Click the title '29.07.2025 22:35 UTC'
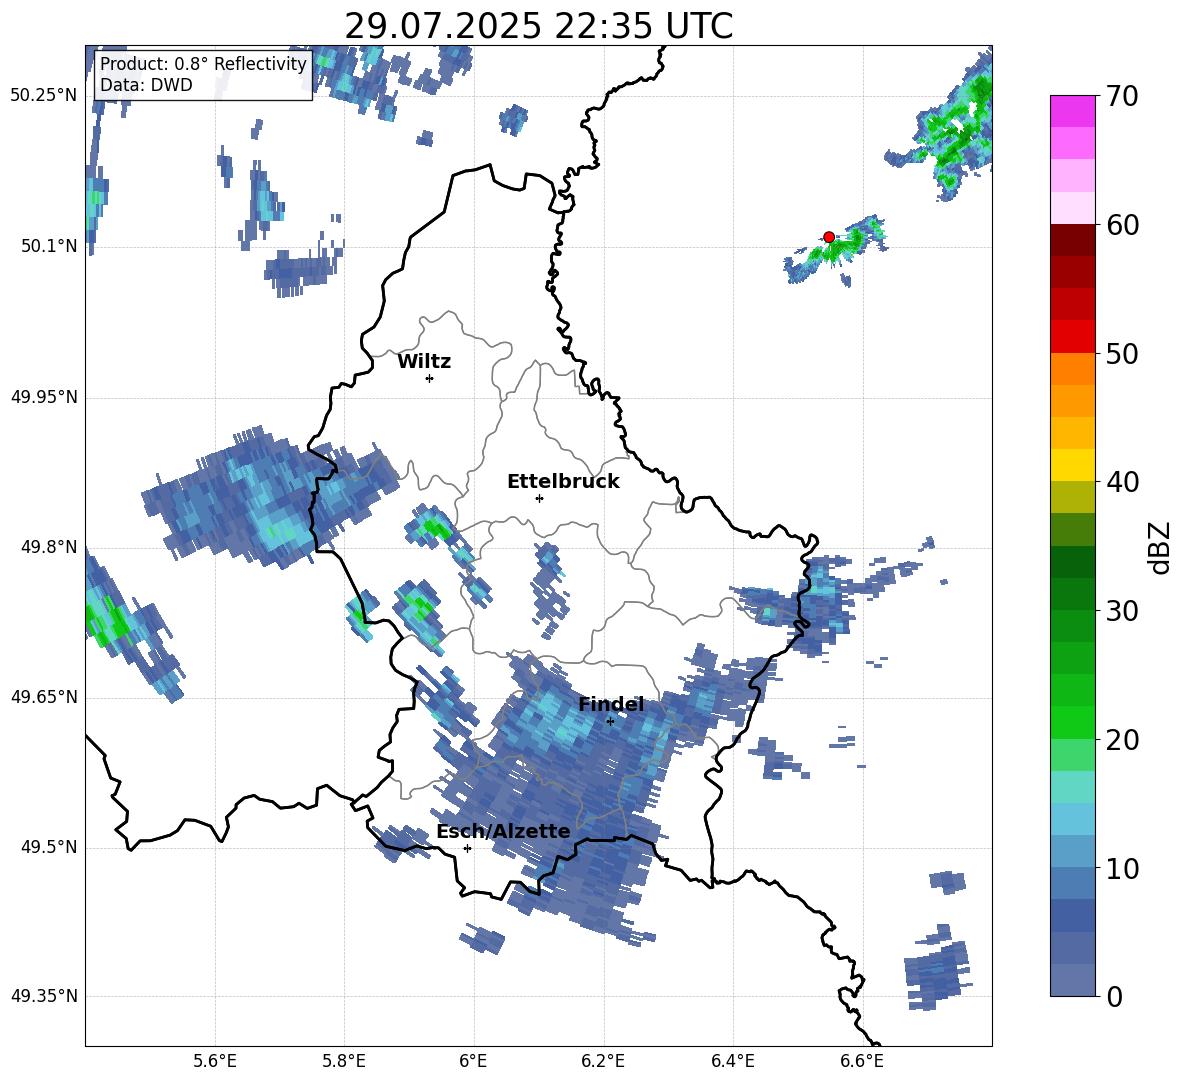 pyautogui.click(x=538, y=27)
